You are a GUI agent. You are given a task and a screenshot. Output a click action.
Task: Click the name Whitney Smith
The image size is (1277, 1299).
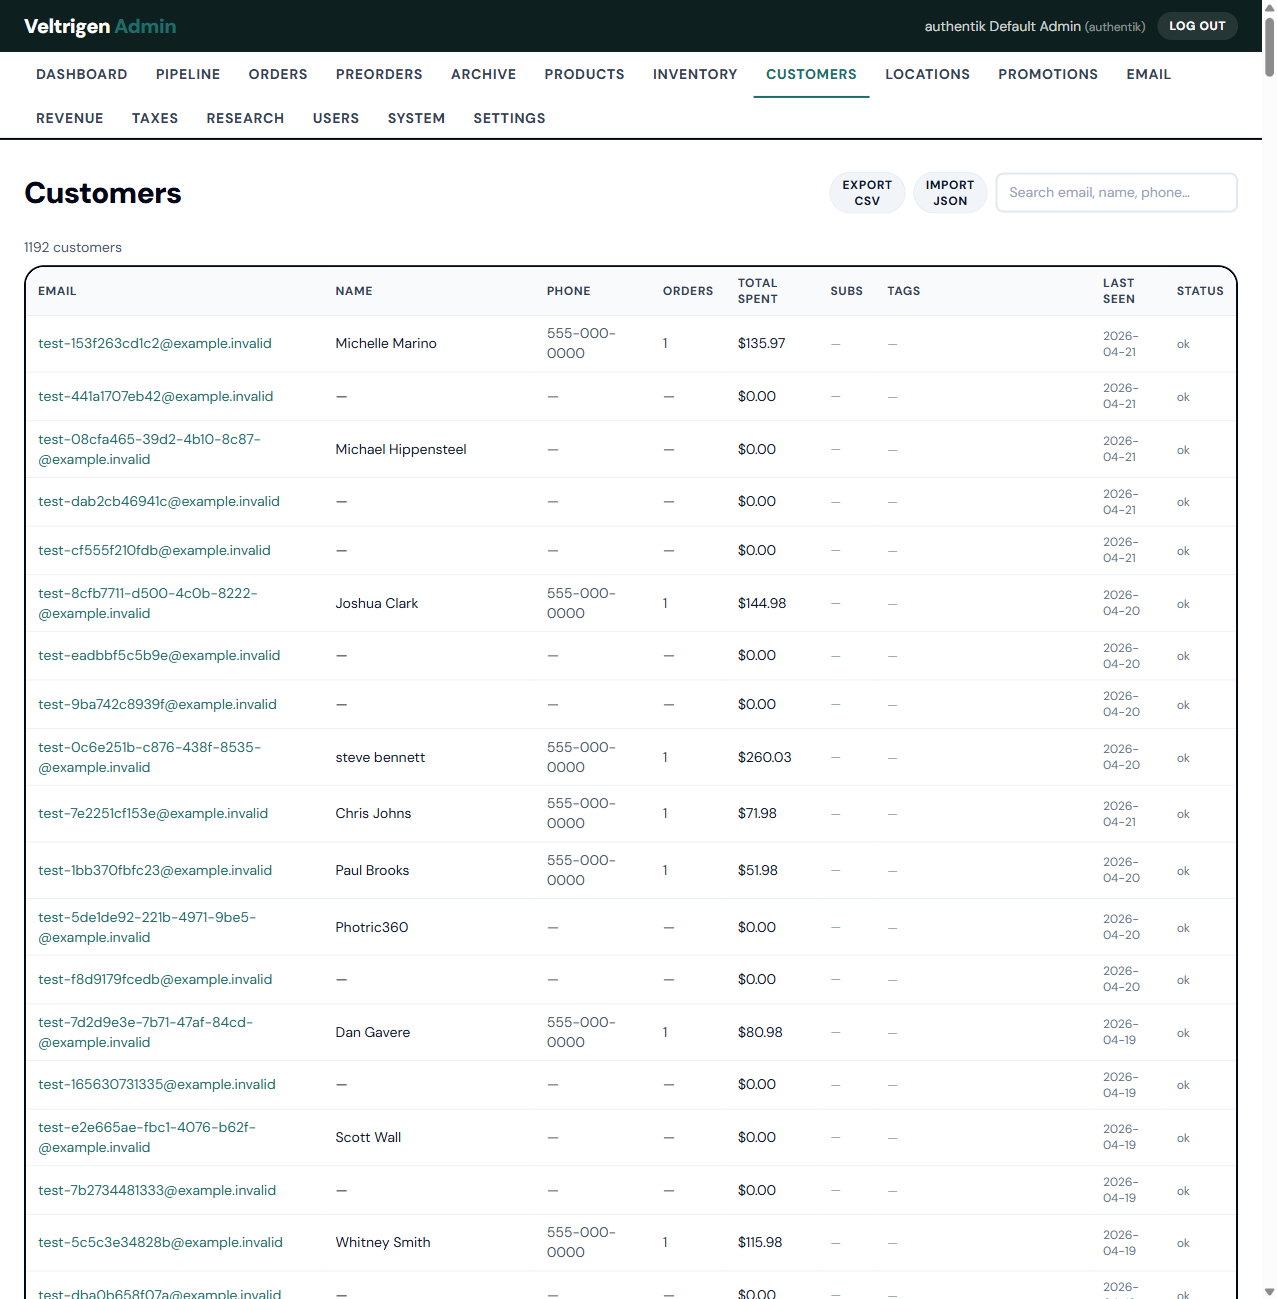383,1242
